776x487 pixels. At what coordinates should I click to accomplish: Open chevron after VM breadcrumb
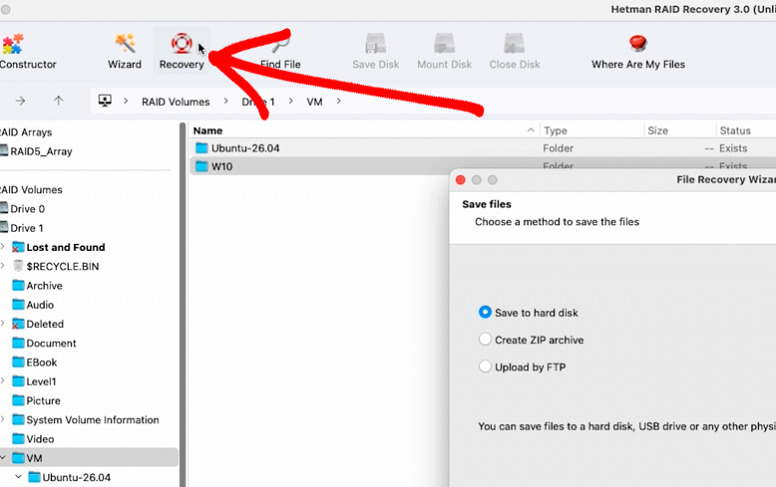click(x=339, y=101)
